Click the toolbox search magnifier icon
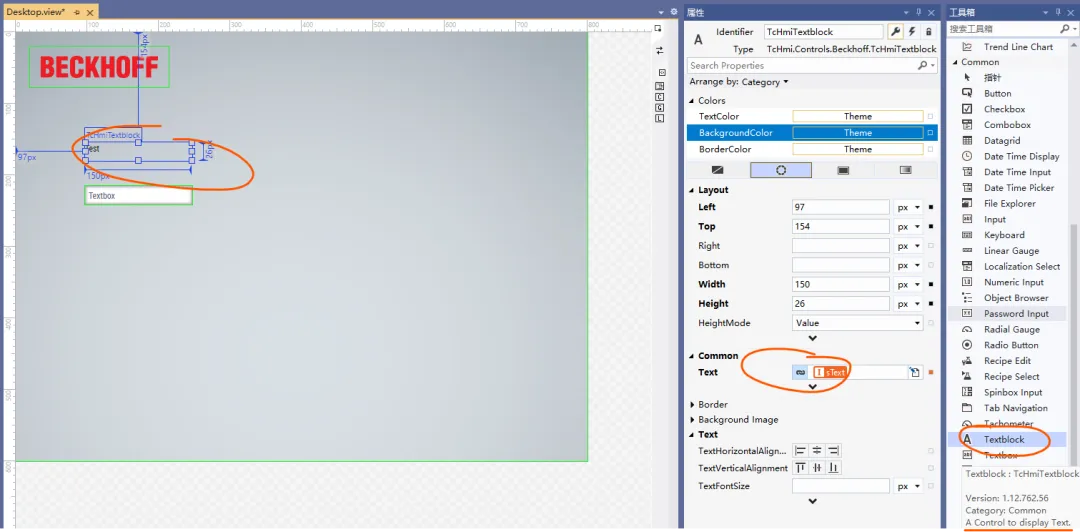Viewport: 1080px width, 532px height. point(1065,29)
